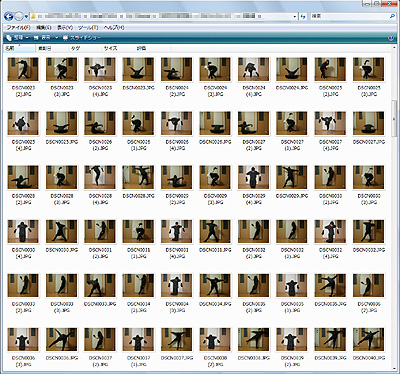
Task: Click file name label DSCN0039.JPG
Action: coord(330,358)
